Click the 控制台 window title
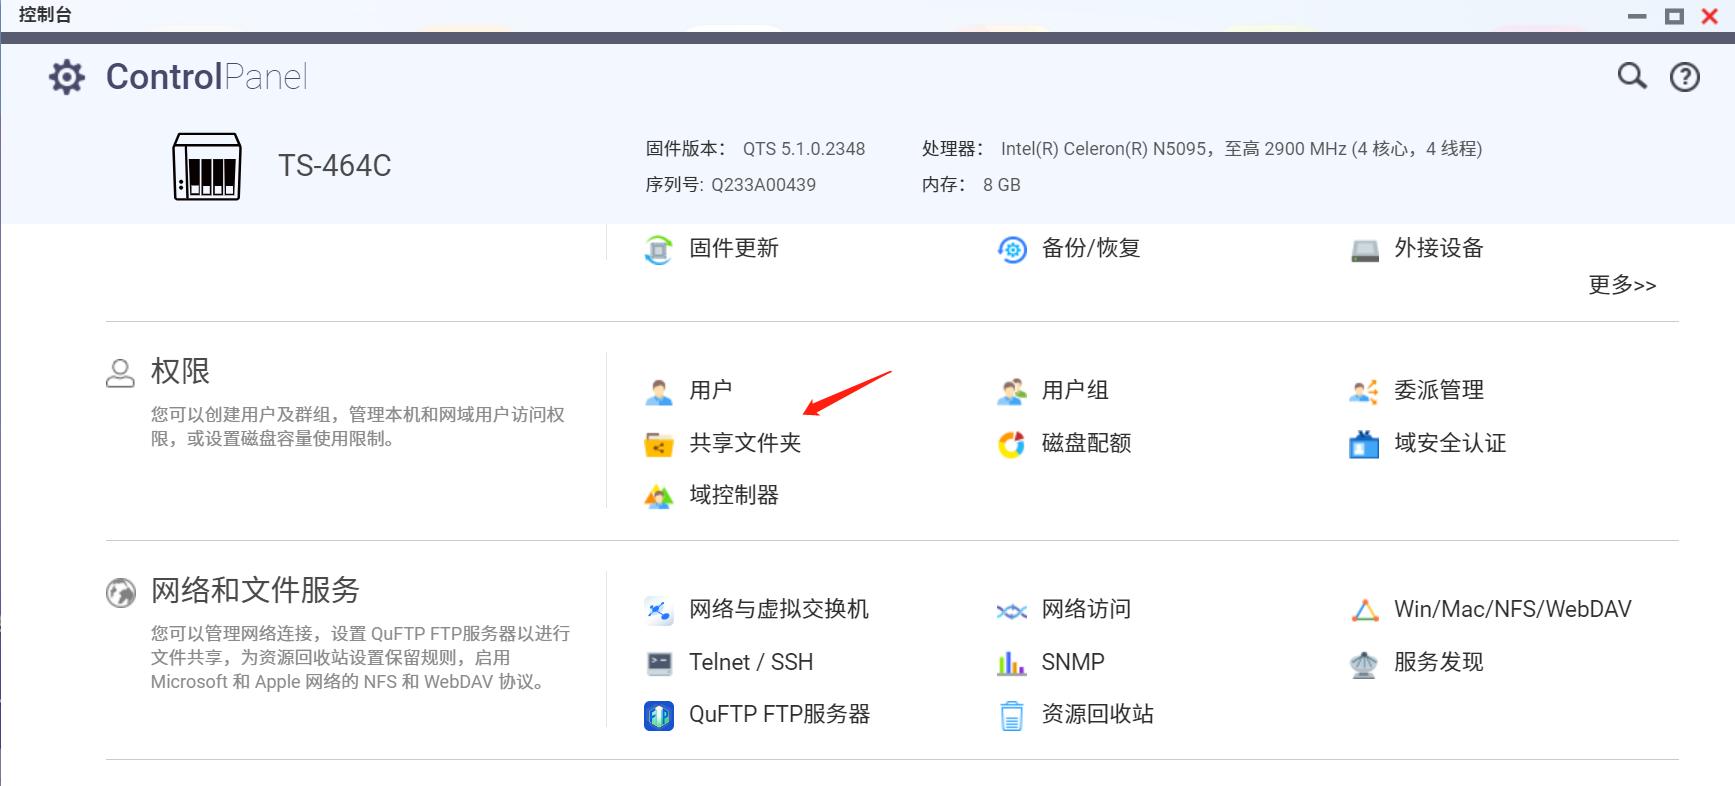This screenshot has height=786, width=1735. pyautogui.click(x=45, y=15)
